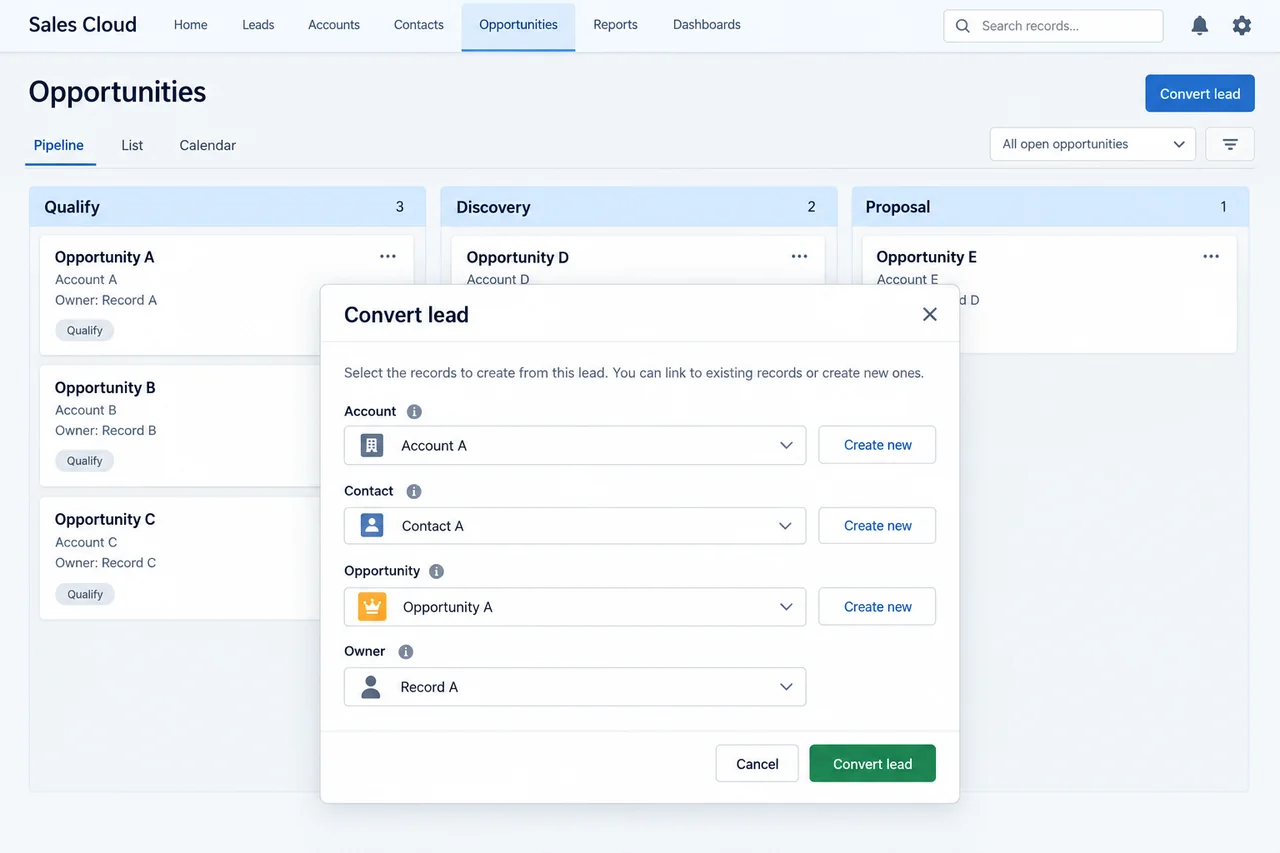Screen dimensions: 1280x853
Task: Open the settings gear
Action: pos(1242,26)
